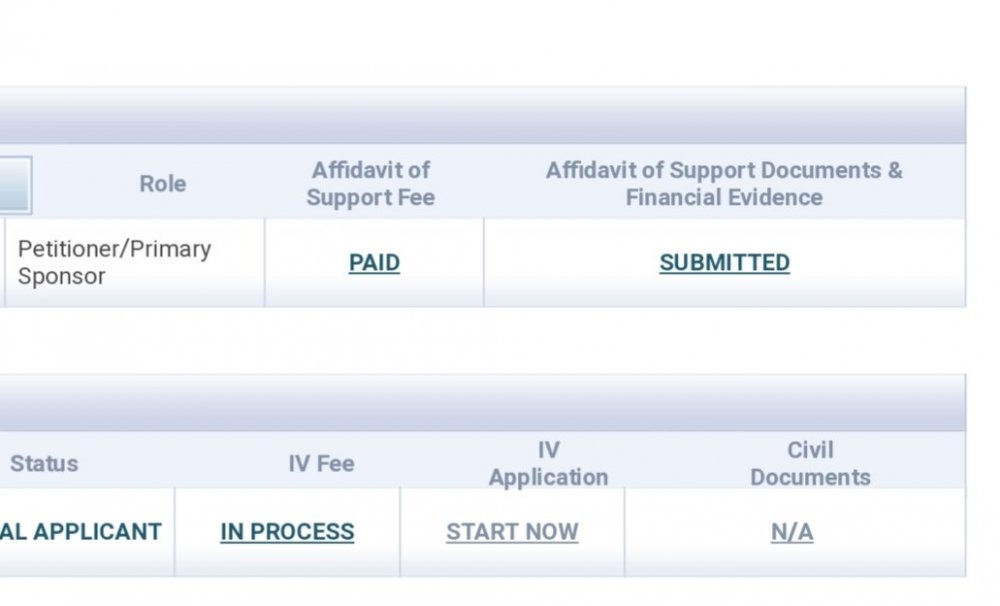Click the N/A civil documents link
The height and width of the screenshot is (606, 1000).
792,532
